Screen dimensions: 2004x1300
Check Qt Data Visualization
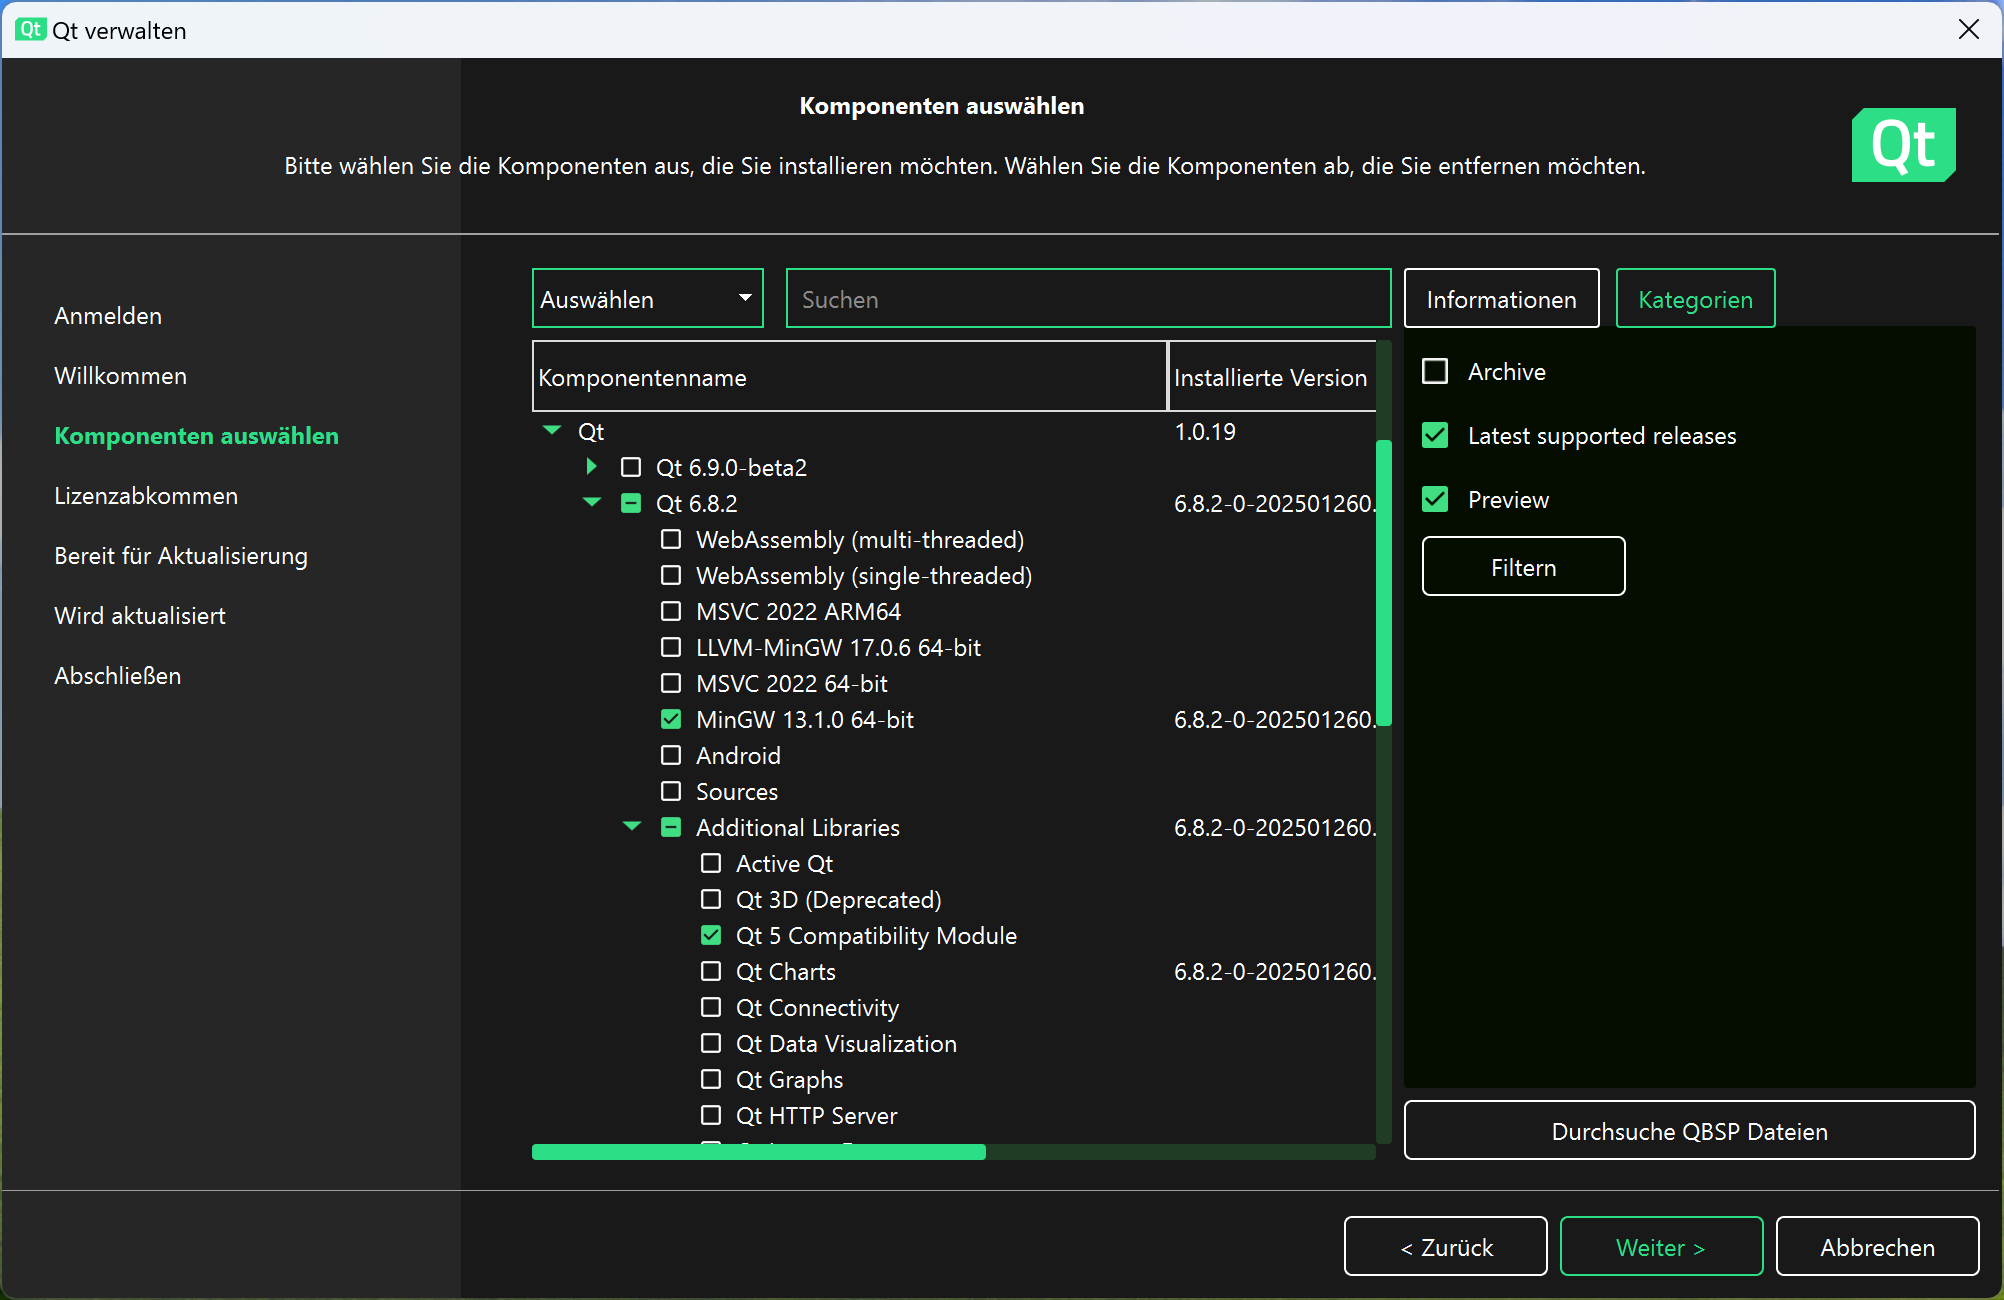pyautogui.click(x=711, y=1044)
